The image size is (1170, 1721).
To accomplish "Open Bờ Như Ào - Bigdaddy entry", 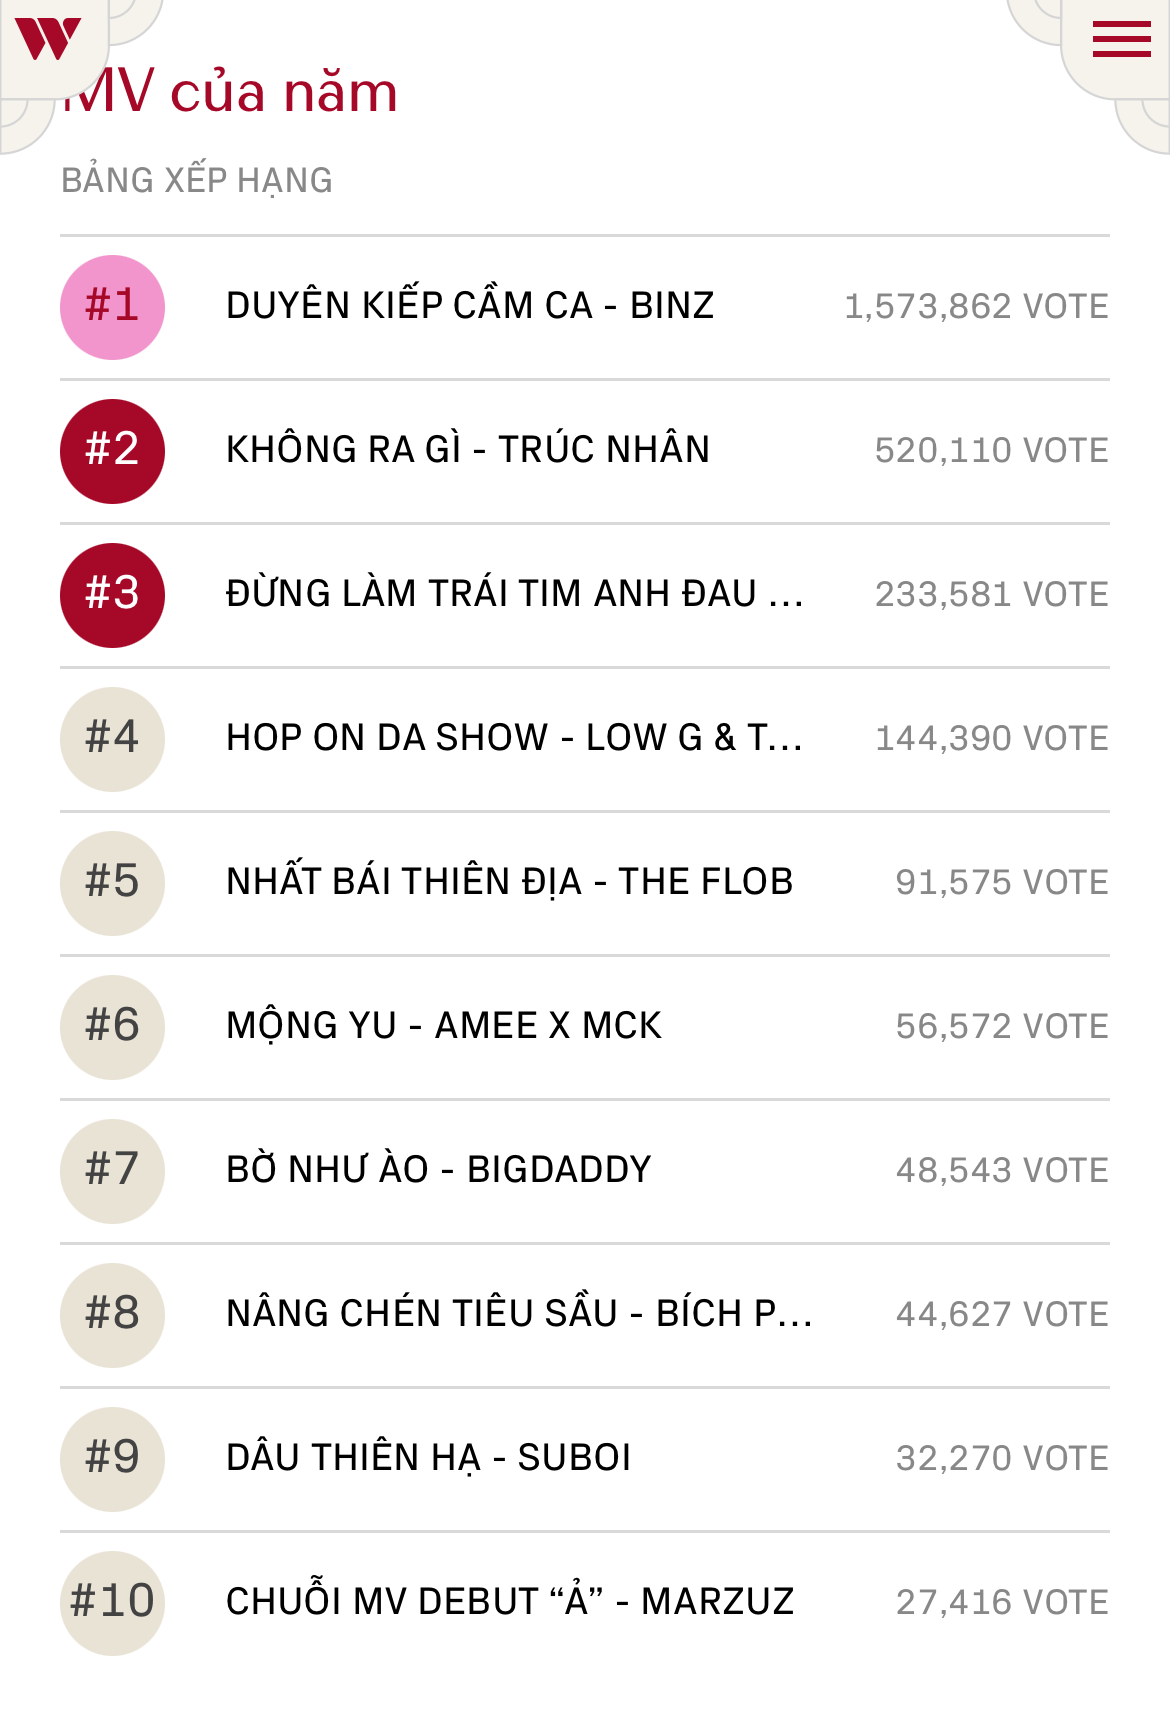I will (x=439, y=1170).
